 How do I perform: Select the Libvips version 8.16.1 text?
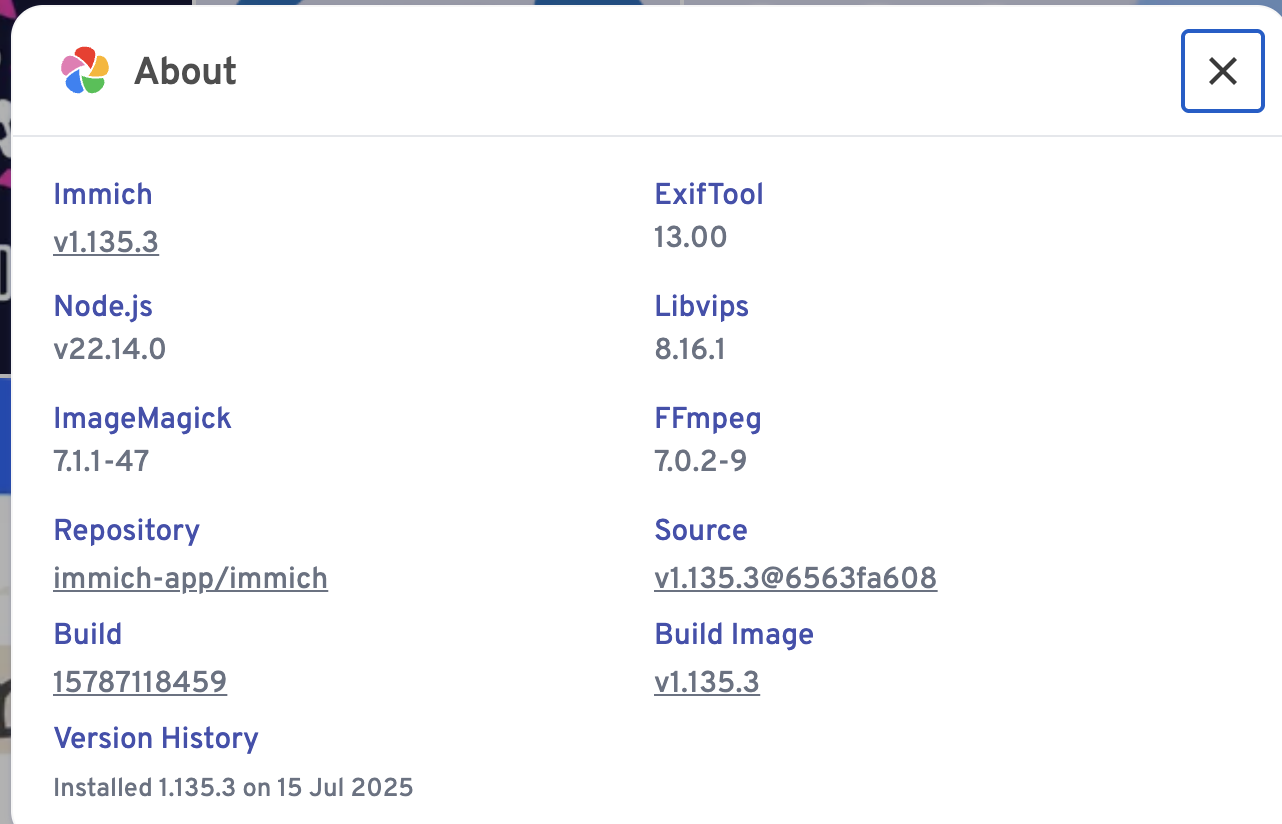click(x=689, y=350)
